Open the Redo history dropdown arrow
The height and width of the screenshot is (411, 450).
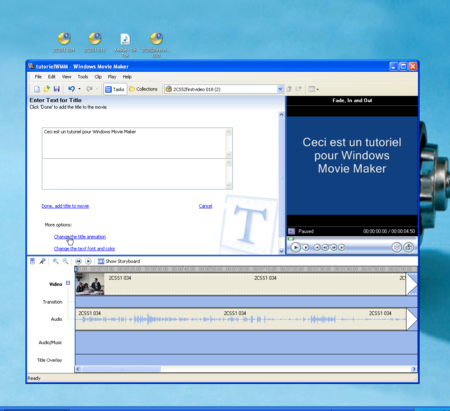(97, 89)
